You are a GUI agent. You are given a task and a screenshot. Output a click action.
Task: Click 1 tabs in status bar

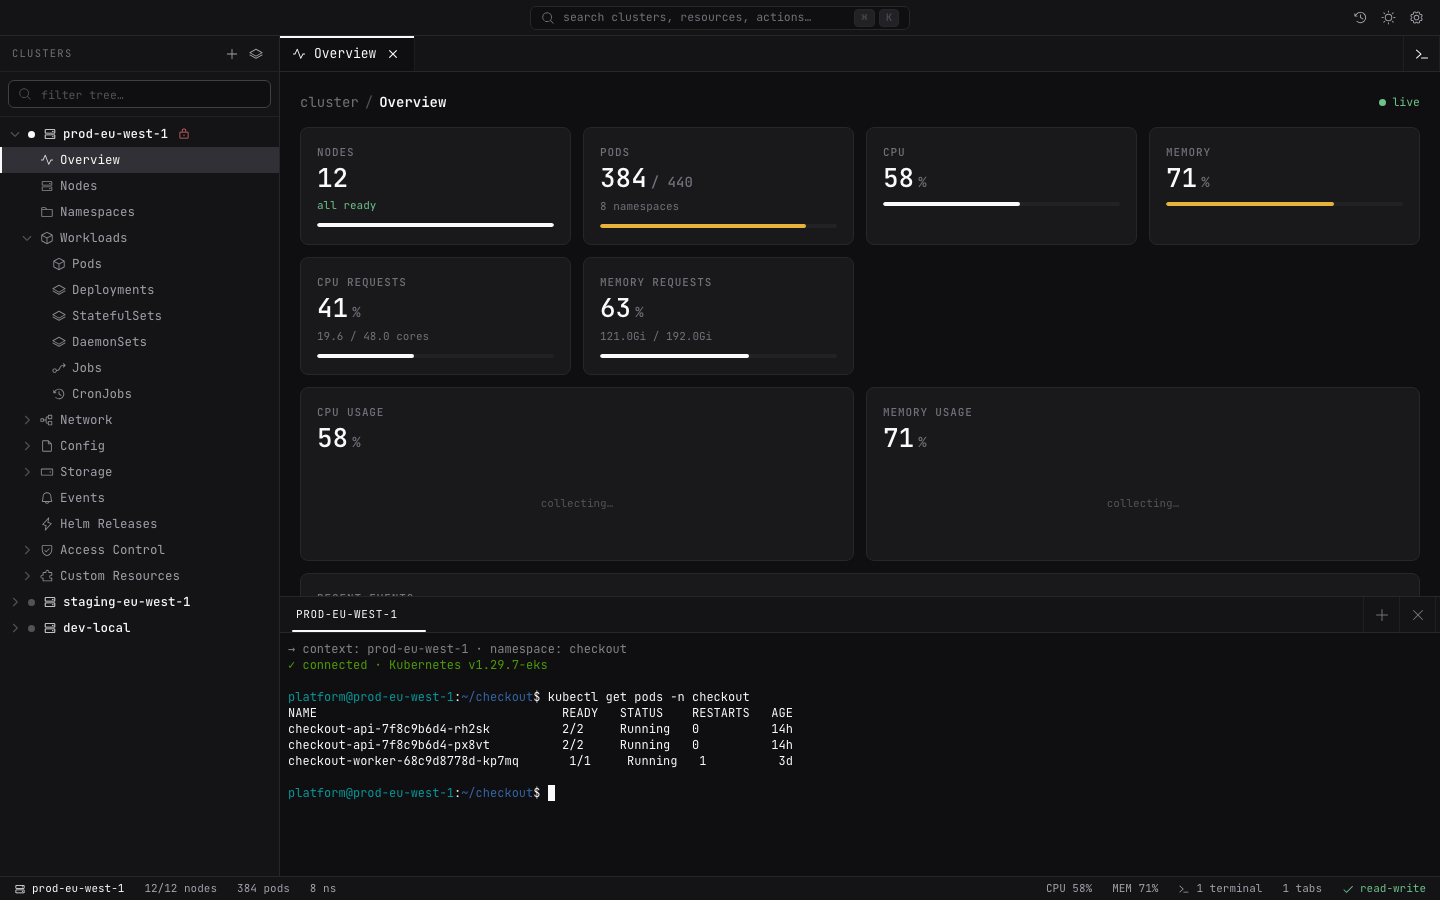[1302, 888]
